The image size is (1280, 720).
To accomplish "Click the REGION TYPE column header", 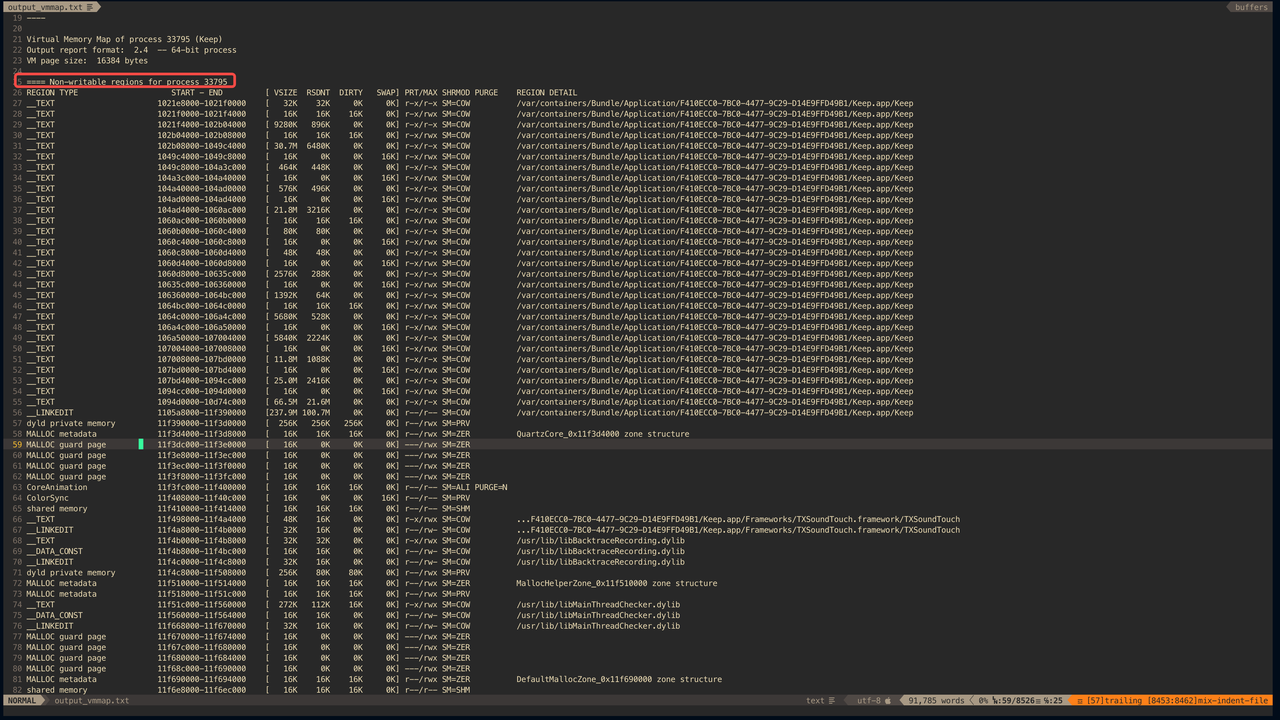I will pos(52,92).
